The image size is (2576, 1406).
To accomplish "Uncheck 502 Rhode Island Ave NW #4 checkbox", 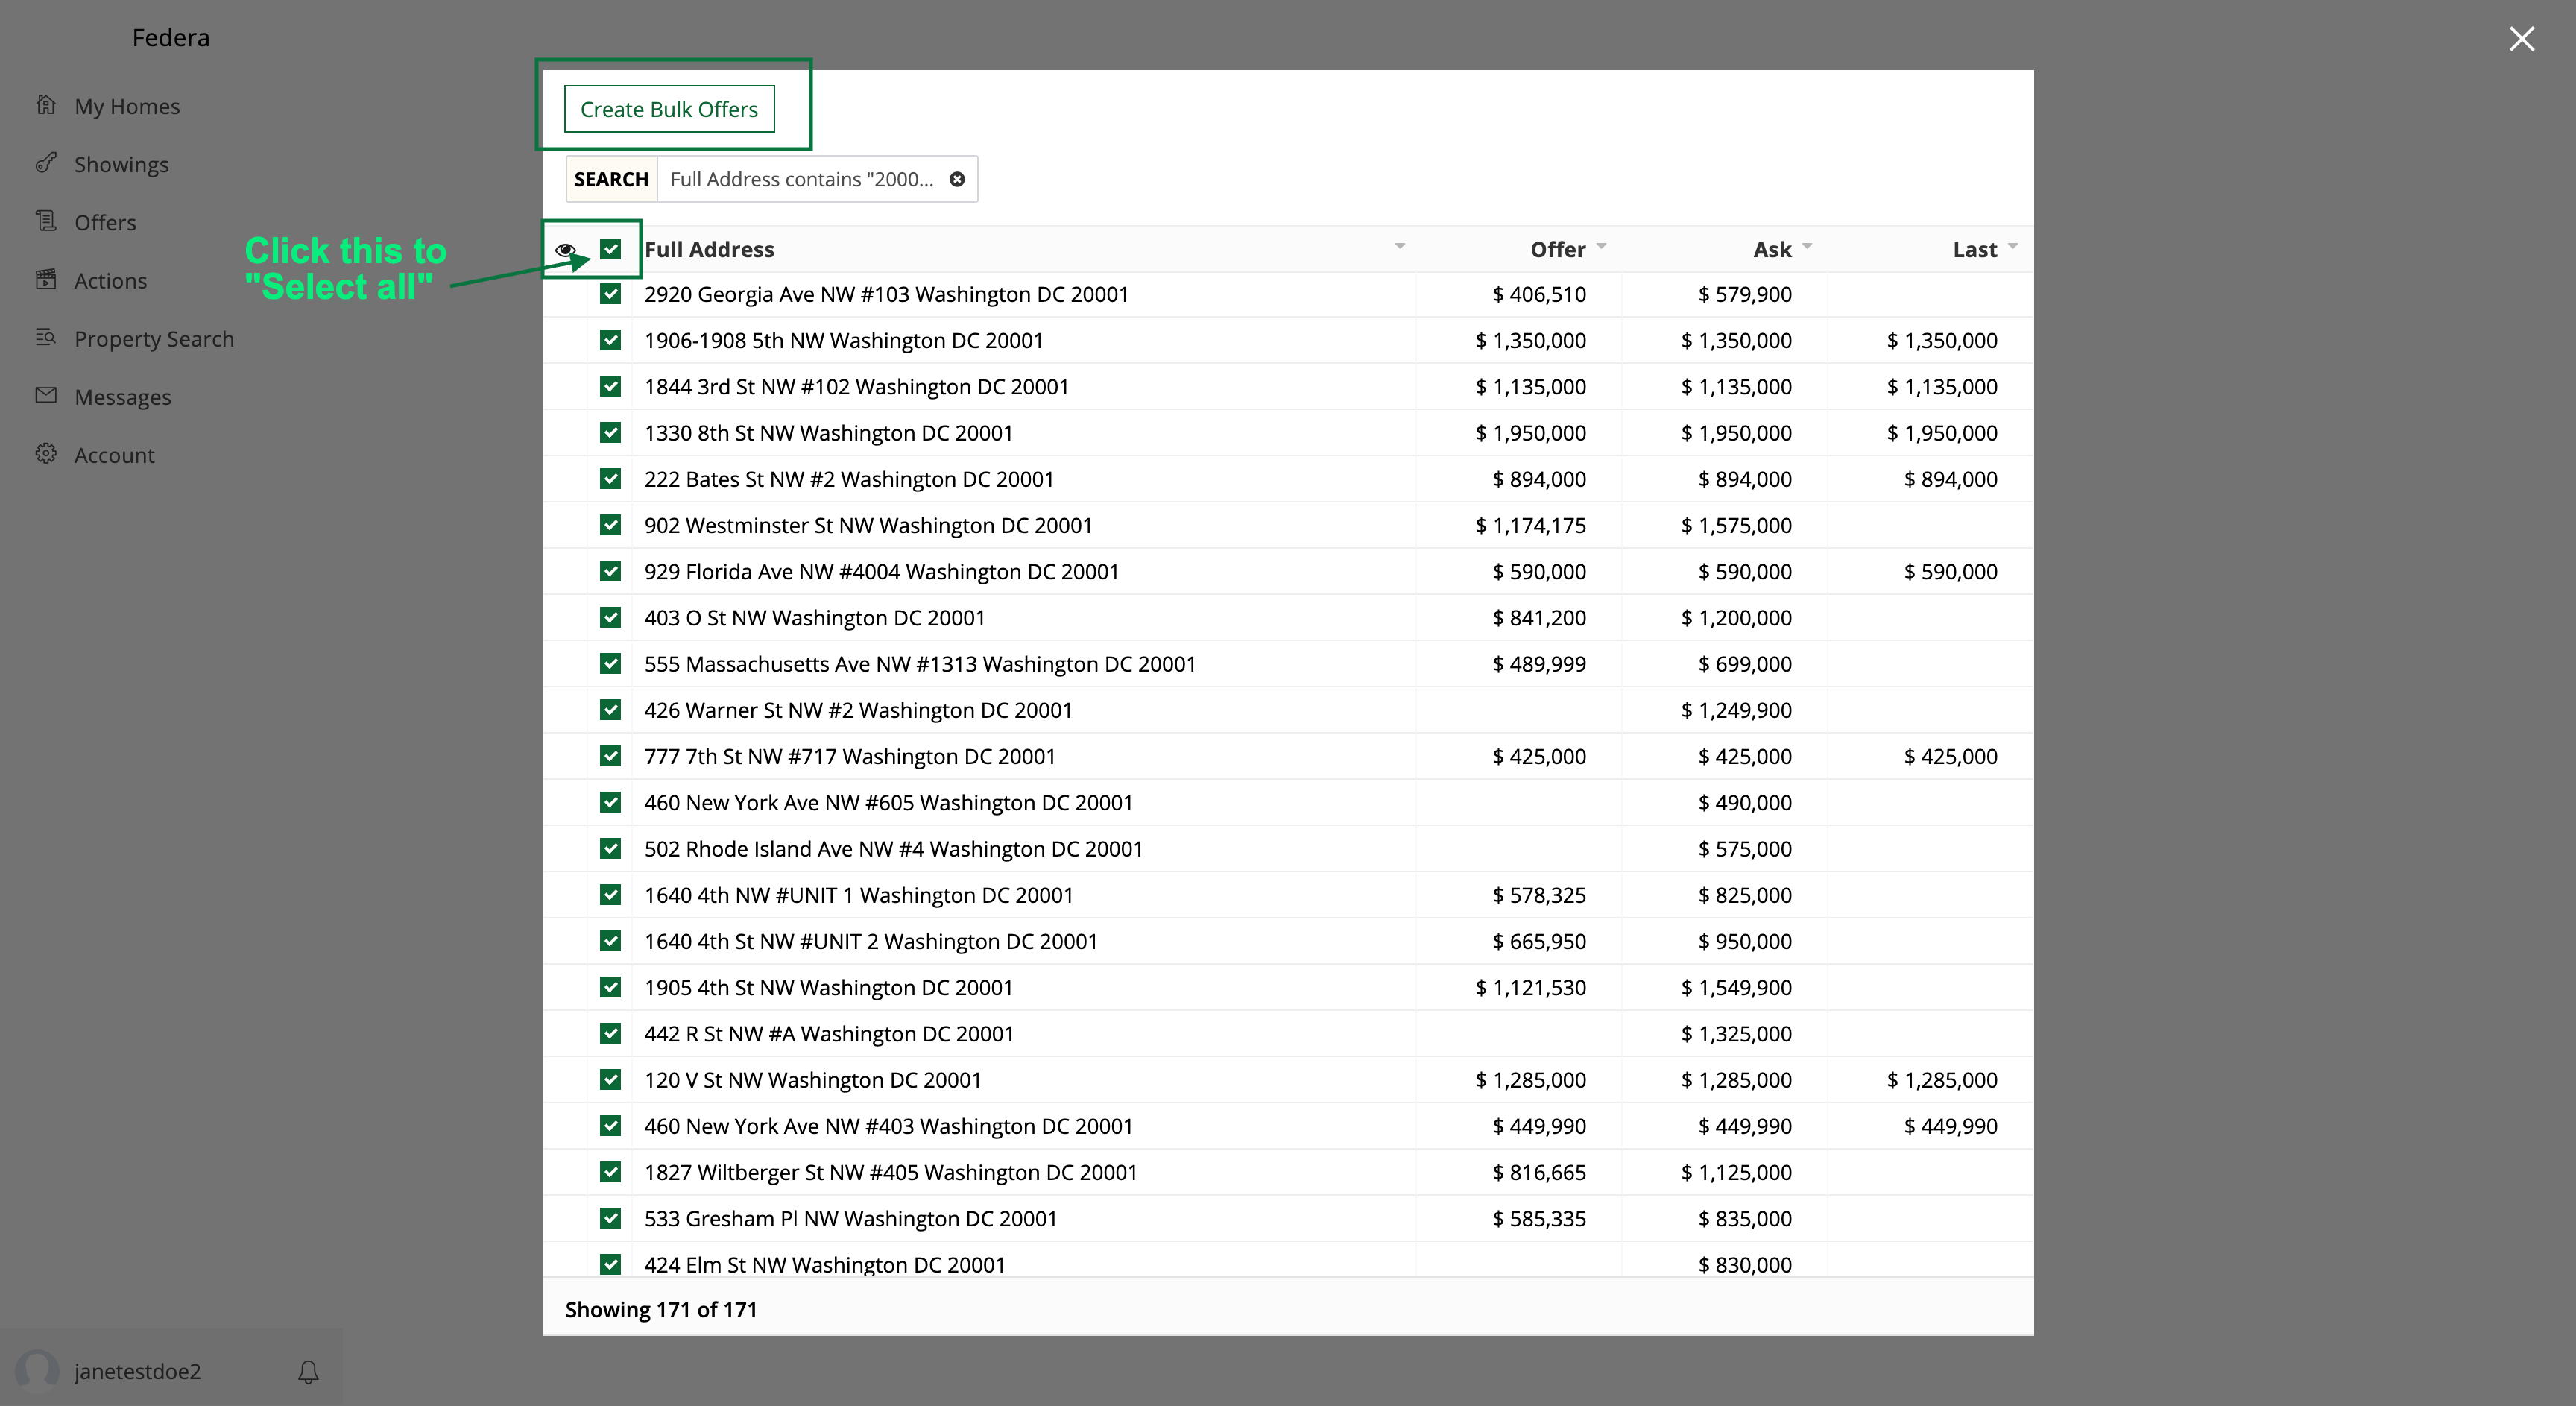I will 610,848.
